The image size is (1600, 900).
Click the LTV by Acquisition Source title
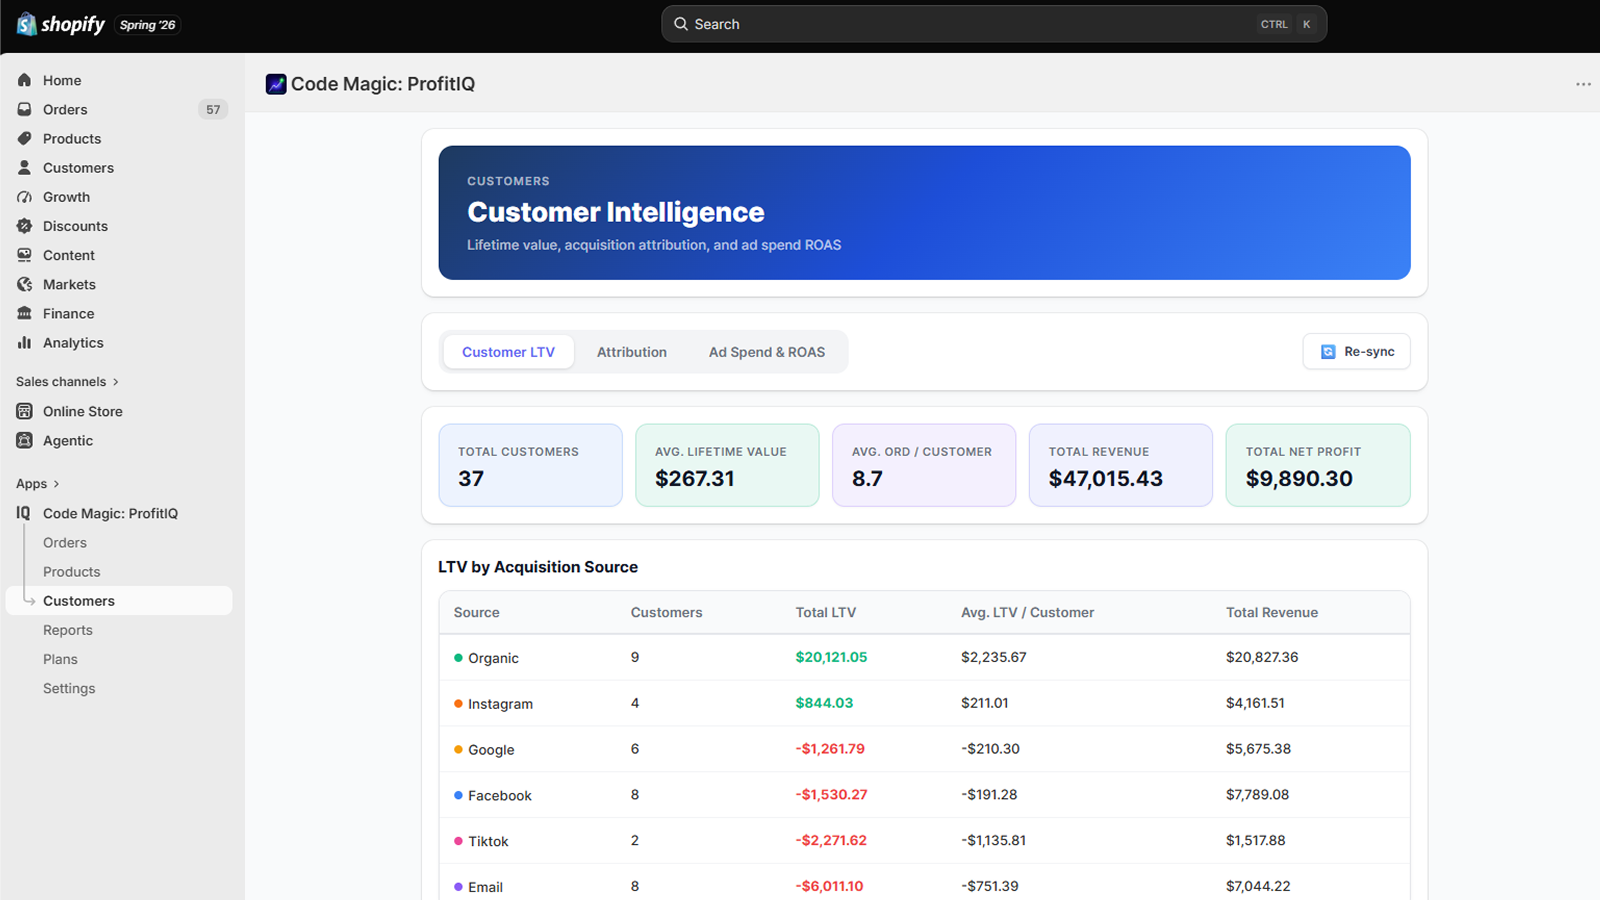(538, 567)
